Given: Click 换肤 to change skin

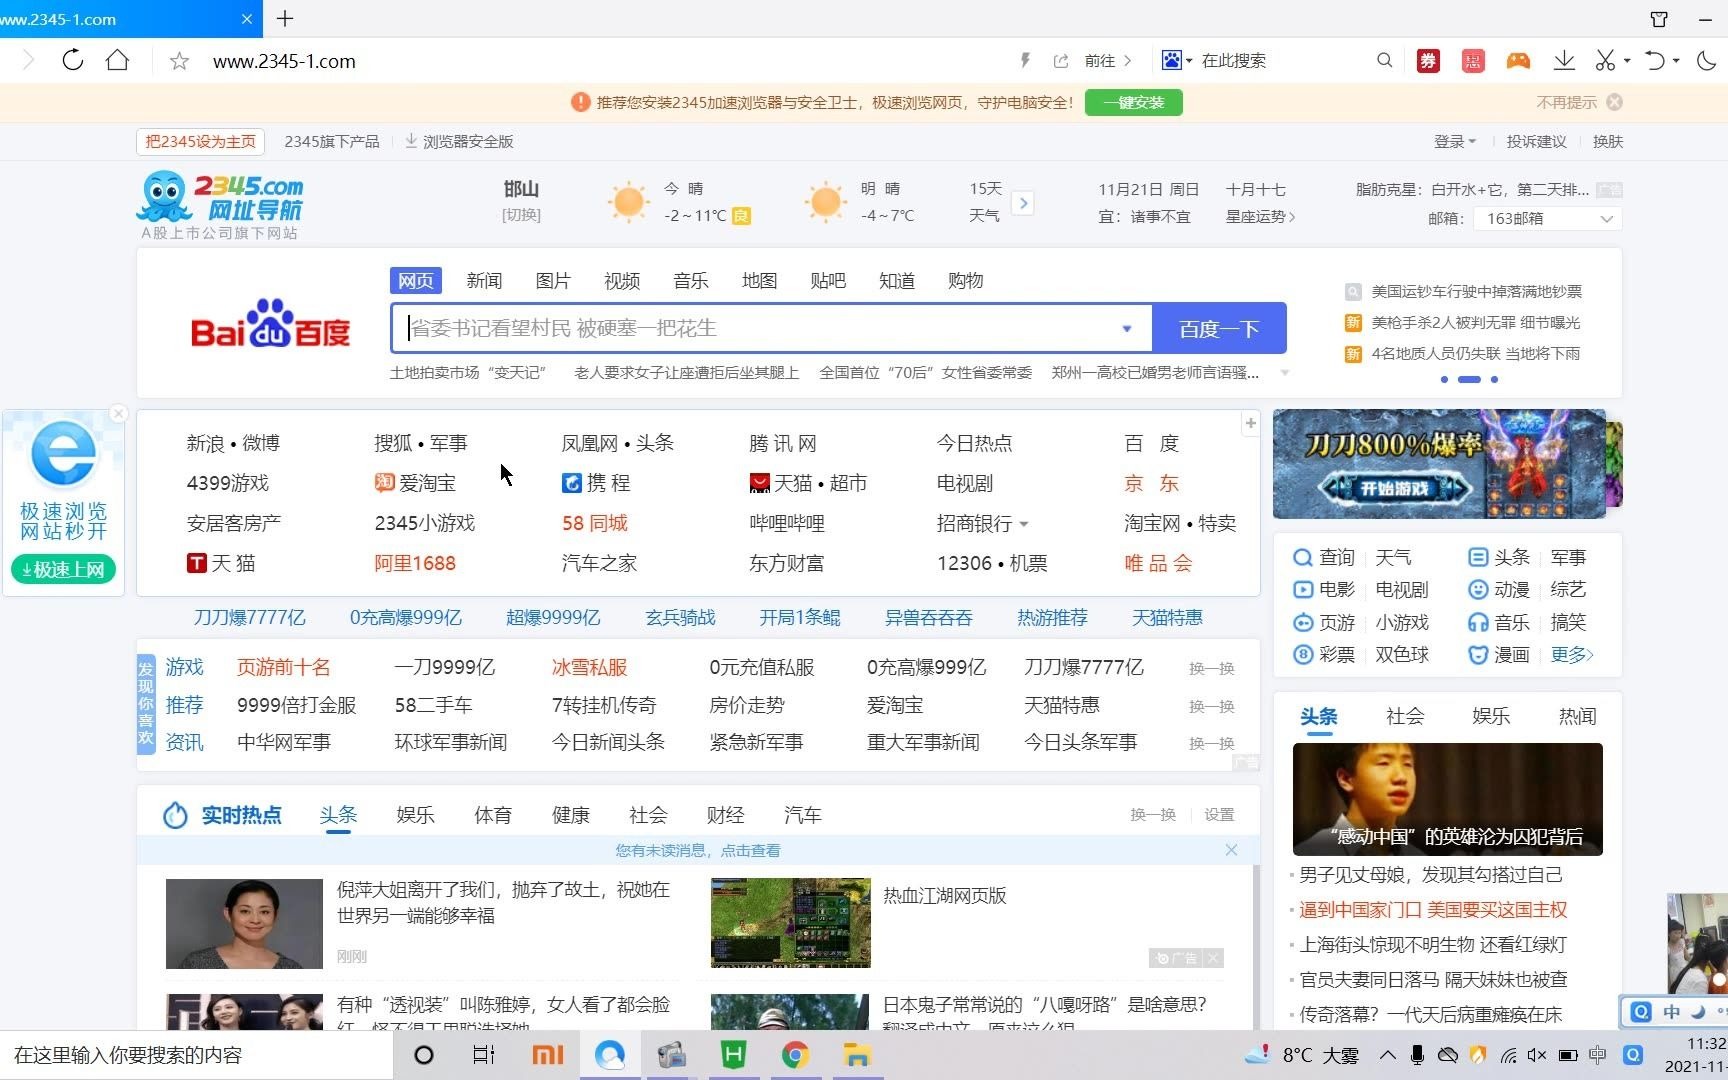Looking at the screenshot, I should pos(1607,141).
